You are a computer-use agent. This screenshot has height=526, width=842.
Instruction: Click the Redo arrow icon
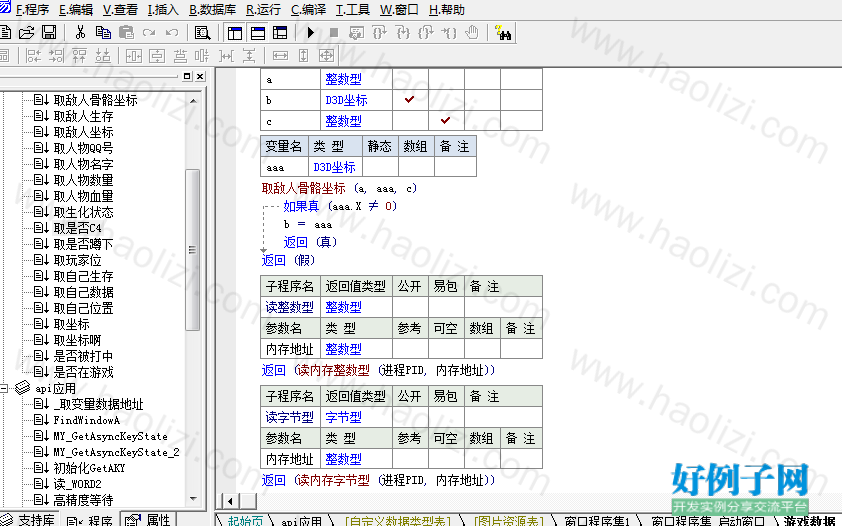[x=149, y=33]
